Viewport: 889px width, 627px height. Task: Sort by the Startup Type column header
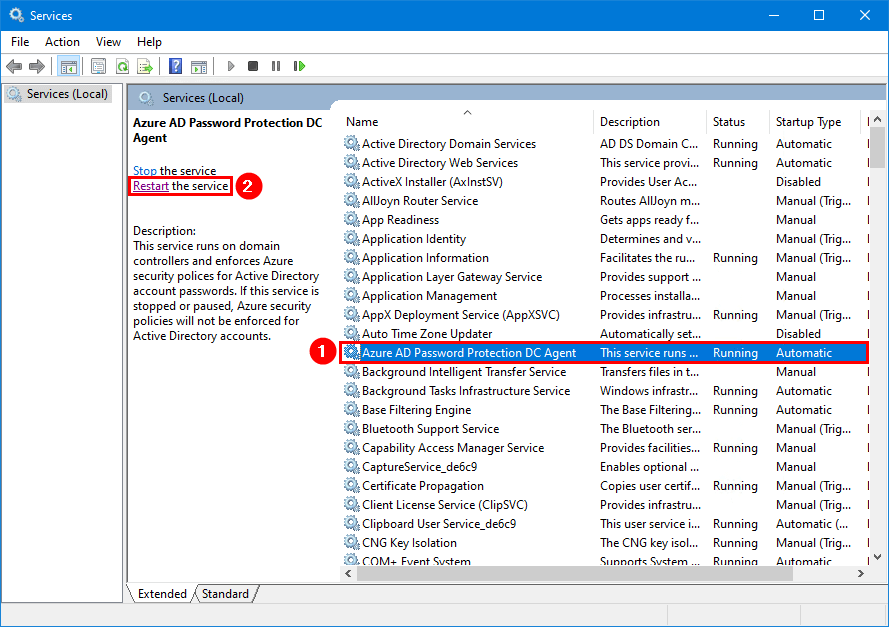[815, 122]
